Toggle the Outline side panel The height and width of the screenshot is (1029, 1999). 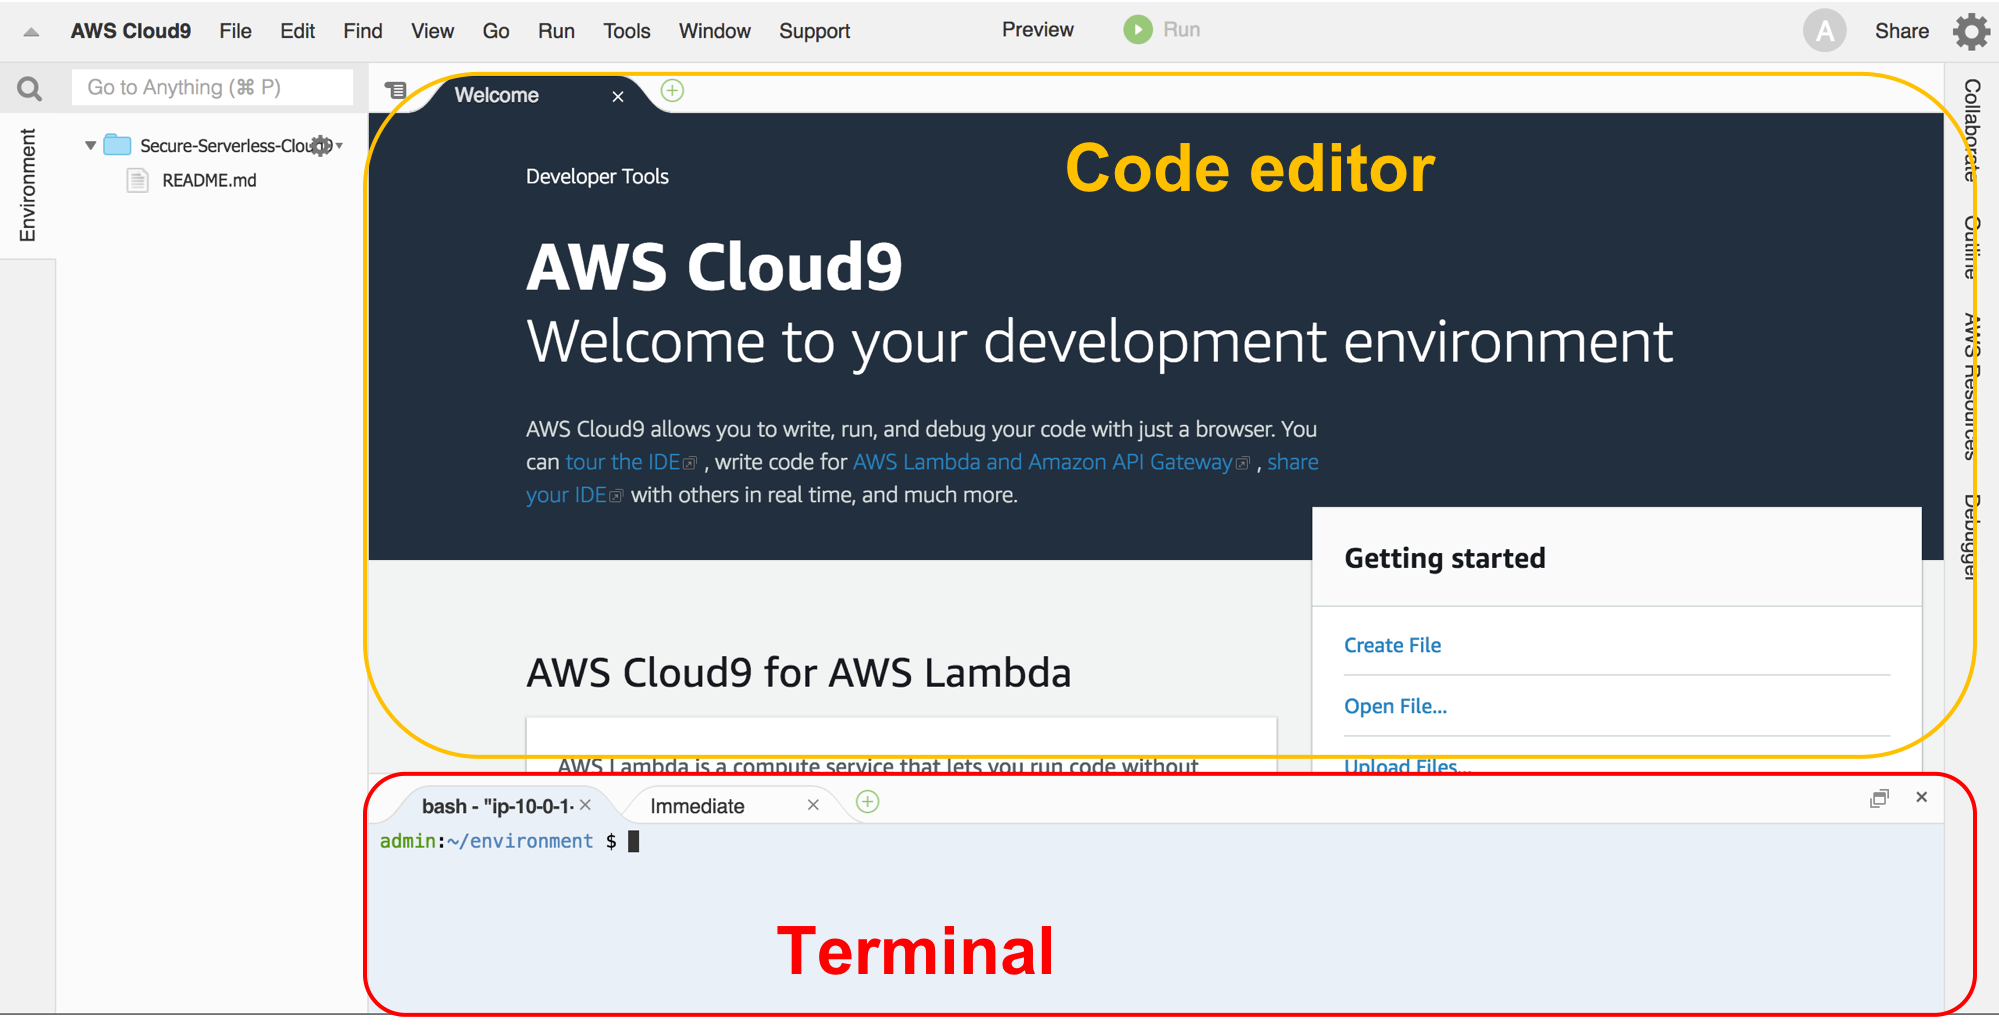(1971, 248)
